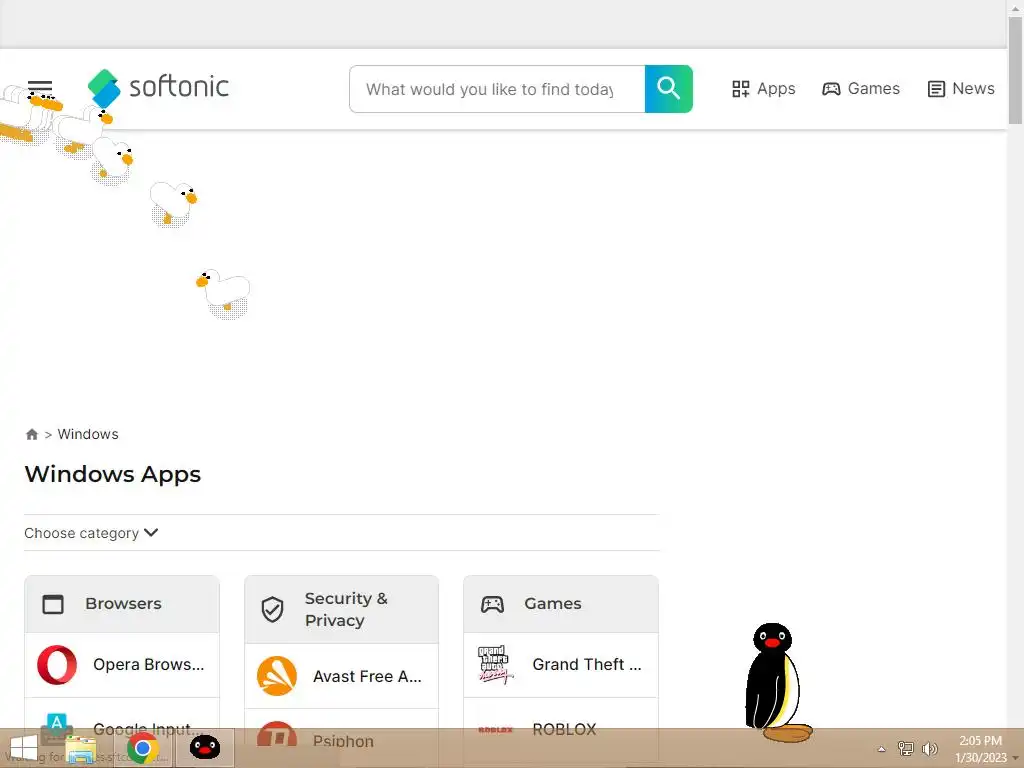Click the Avast orange logo icon
1024x768 pixels.
[x=277, y=676]
